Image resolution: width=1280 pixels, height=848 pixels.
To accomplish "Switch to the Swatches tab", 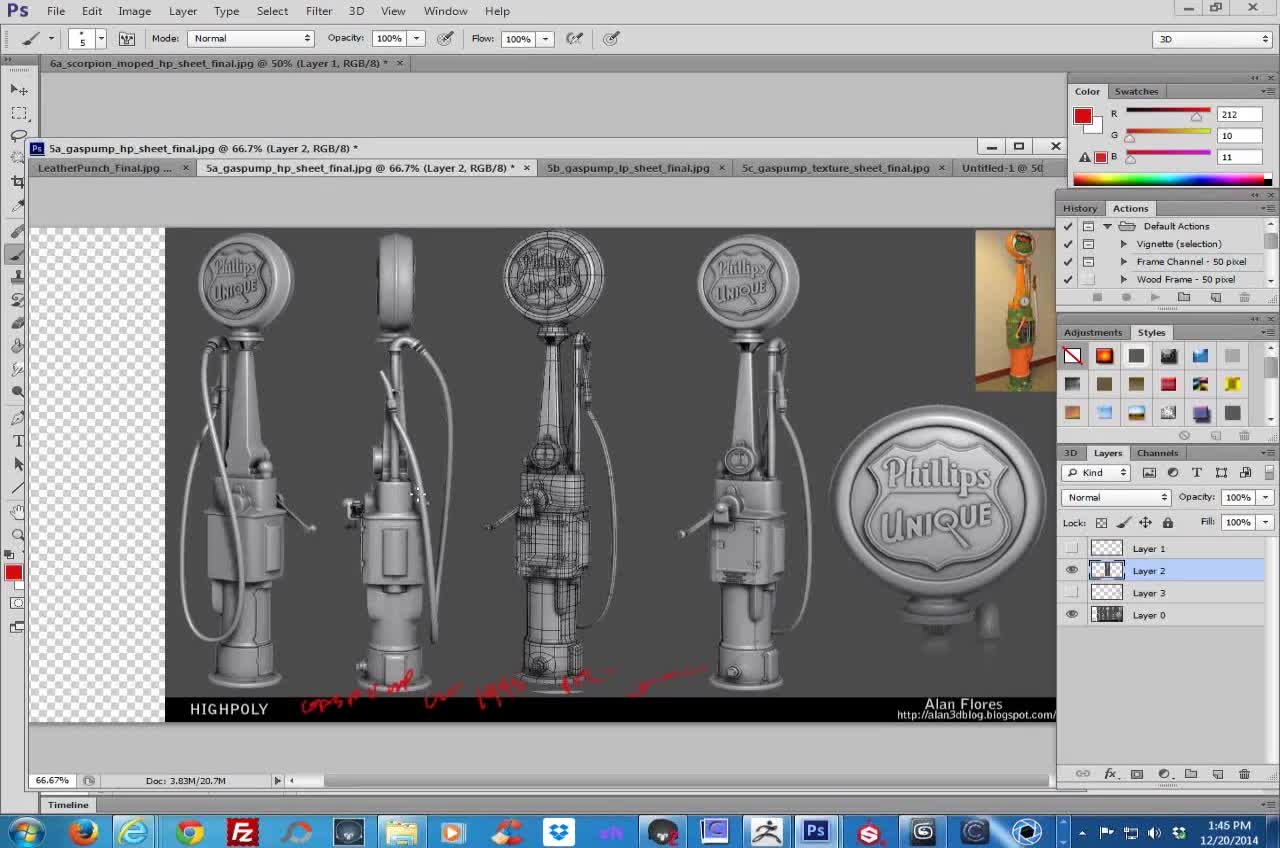I will [1136, 91].
